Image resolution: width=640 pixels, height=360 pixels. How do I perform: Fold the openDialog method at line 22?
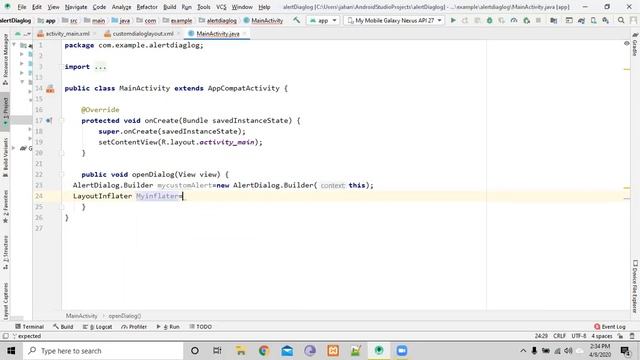(62, 174)
